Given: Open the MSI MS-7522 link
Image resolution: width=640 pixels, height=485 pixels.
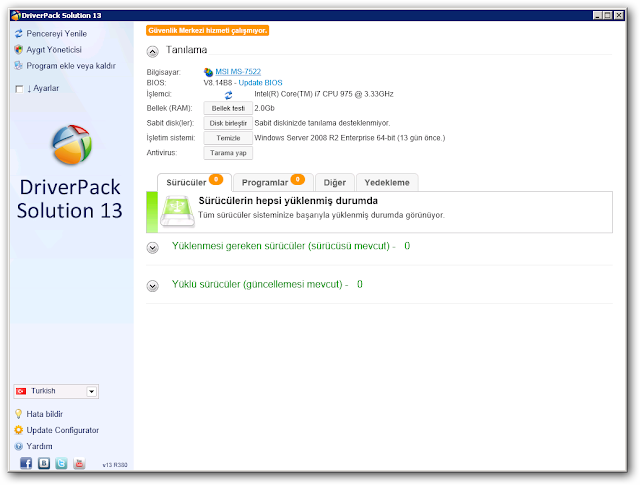Looking at the screenshot, I should [x=238, y=71].
